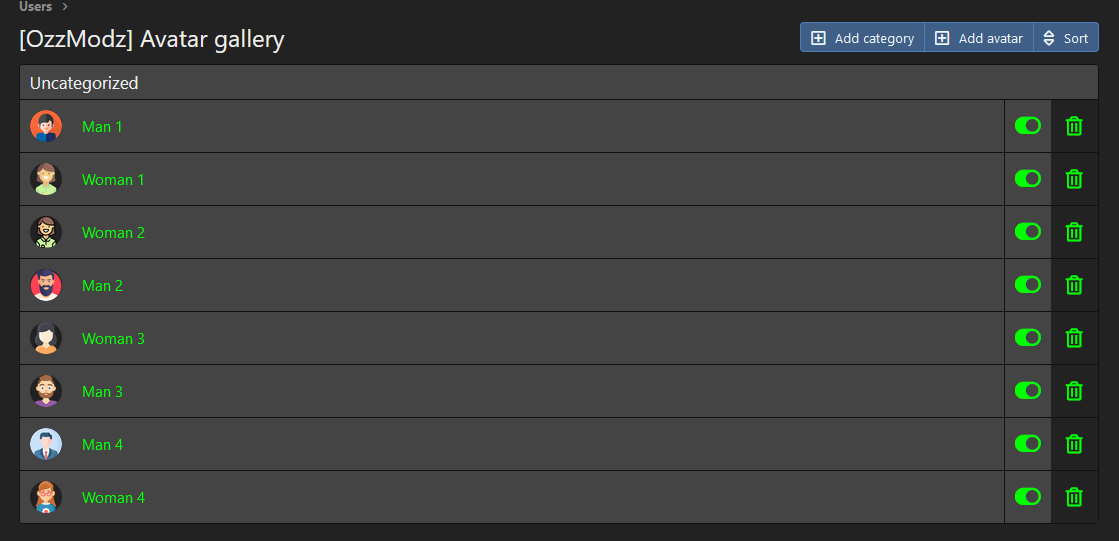Image resolution: width=1119 pixels, height=541 pixels.
Task: Click the Man 4 avatar thumbnail
Action: click(46, 444)
